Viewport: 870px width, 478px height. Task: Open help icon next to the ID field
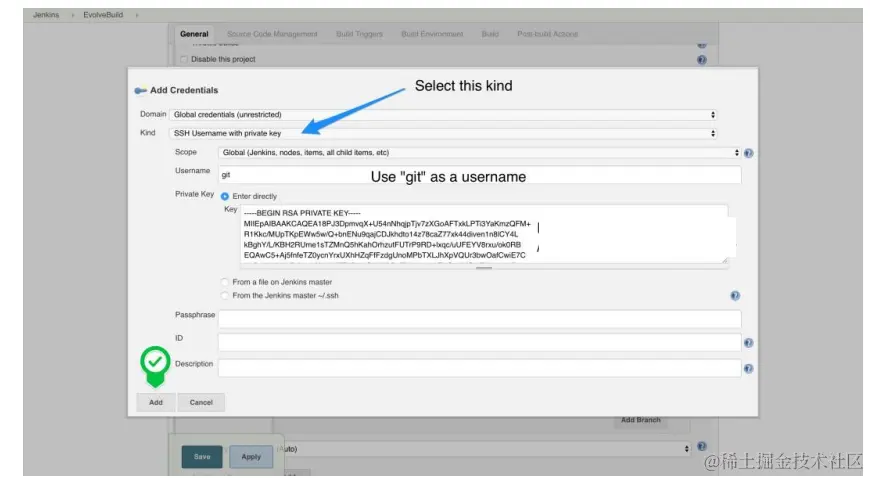coord(748,343)
